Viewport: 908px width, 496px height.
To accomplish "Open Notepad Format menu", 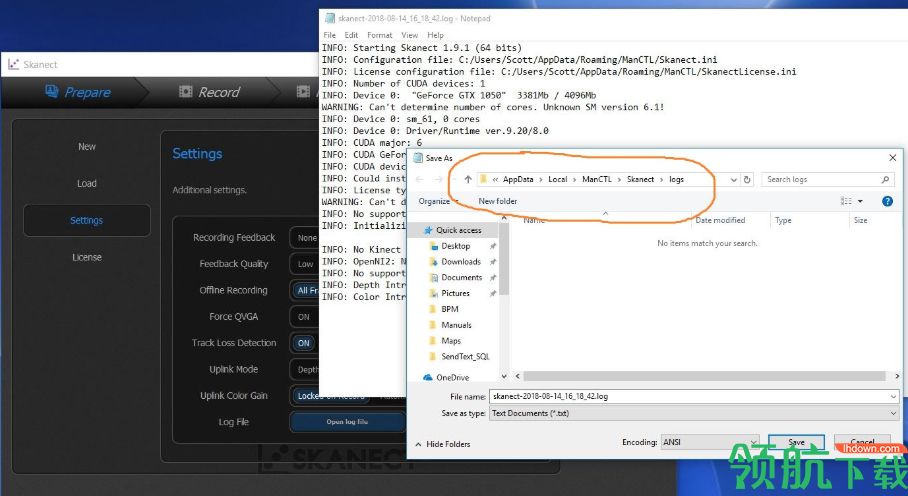I will [x=379, y=35].
